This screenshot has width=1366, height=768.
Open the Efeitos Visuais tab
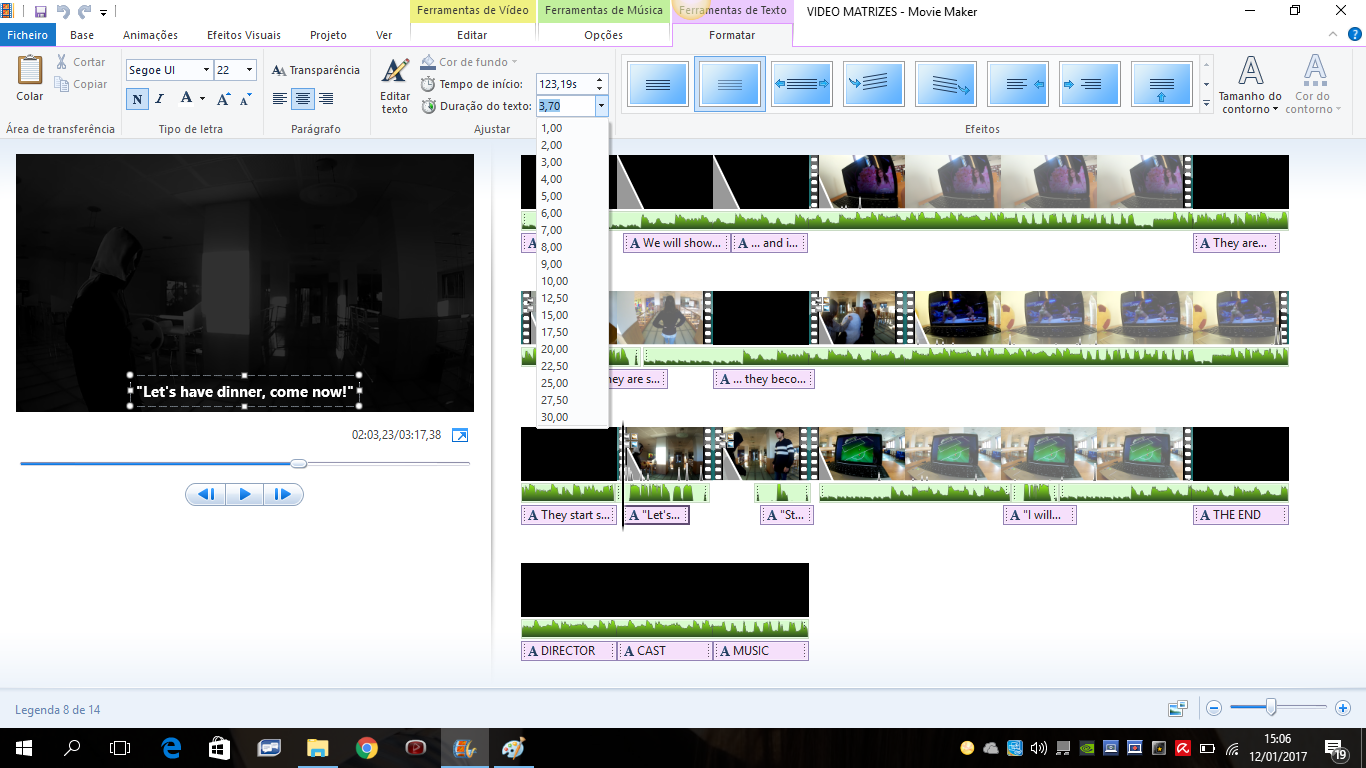pos(244,35)
